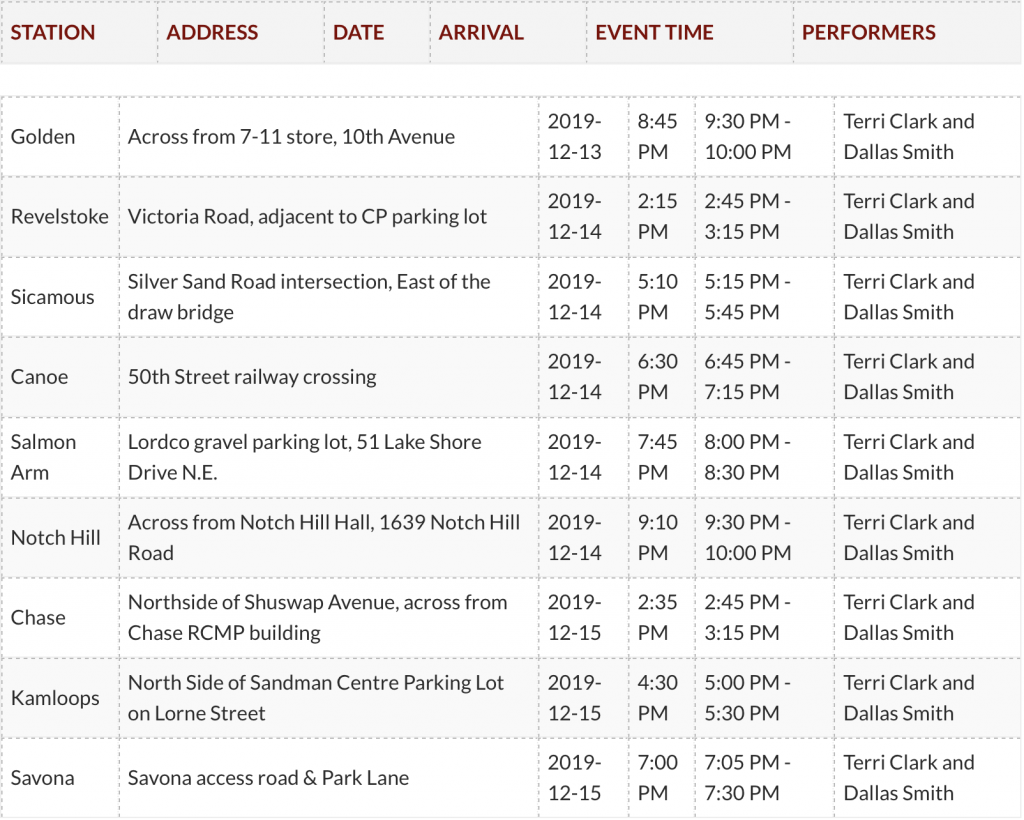This screenshot has width=1024, height=820.
Task: Click the 8:45 PM arrival for Golden
Action: click(658, 136)
